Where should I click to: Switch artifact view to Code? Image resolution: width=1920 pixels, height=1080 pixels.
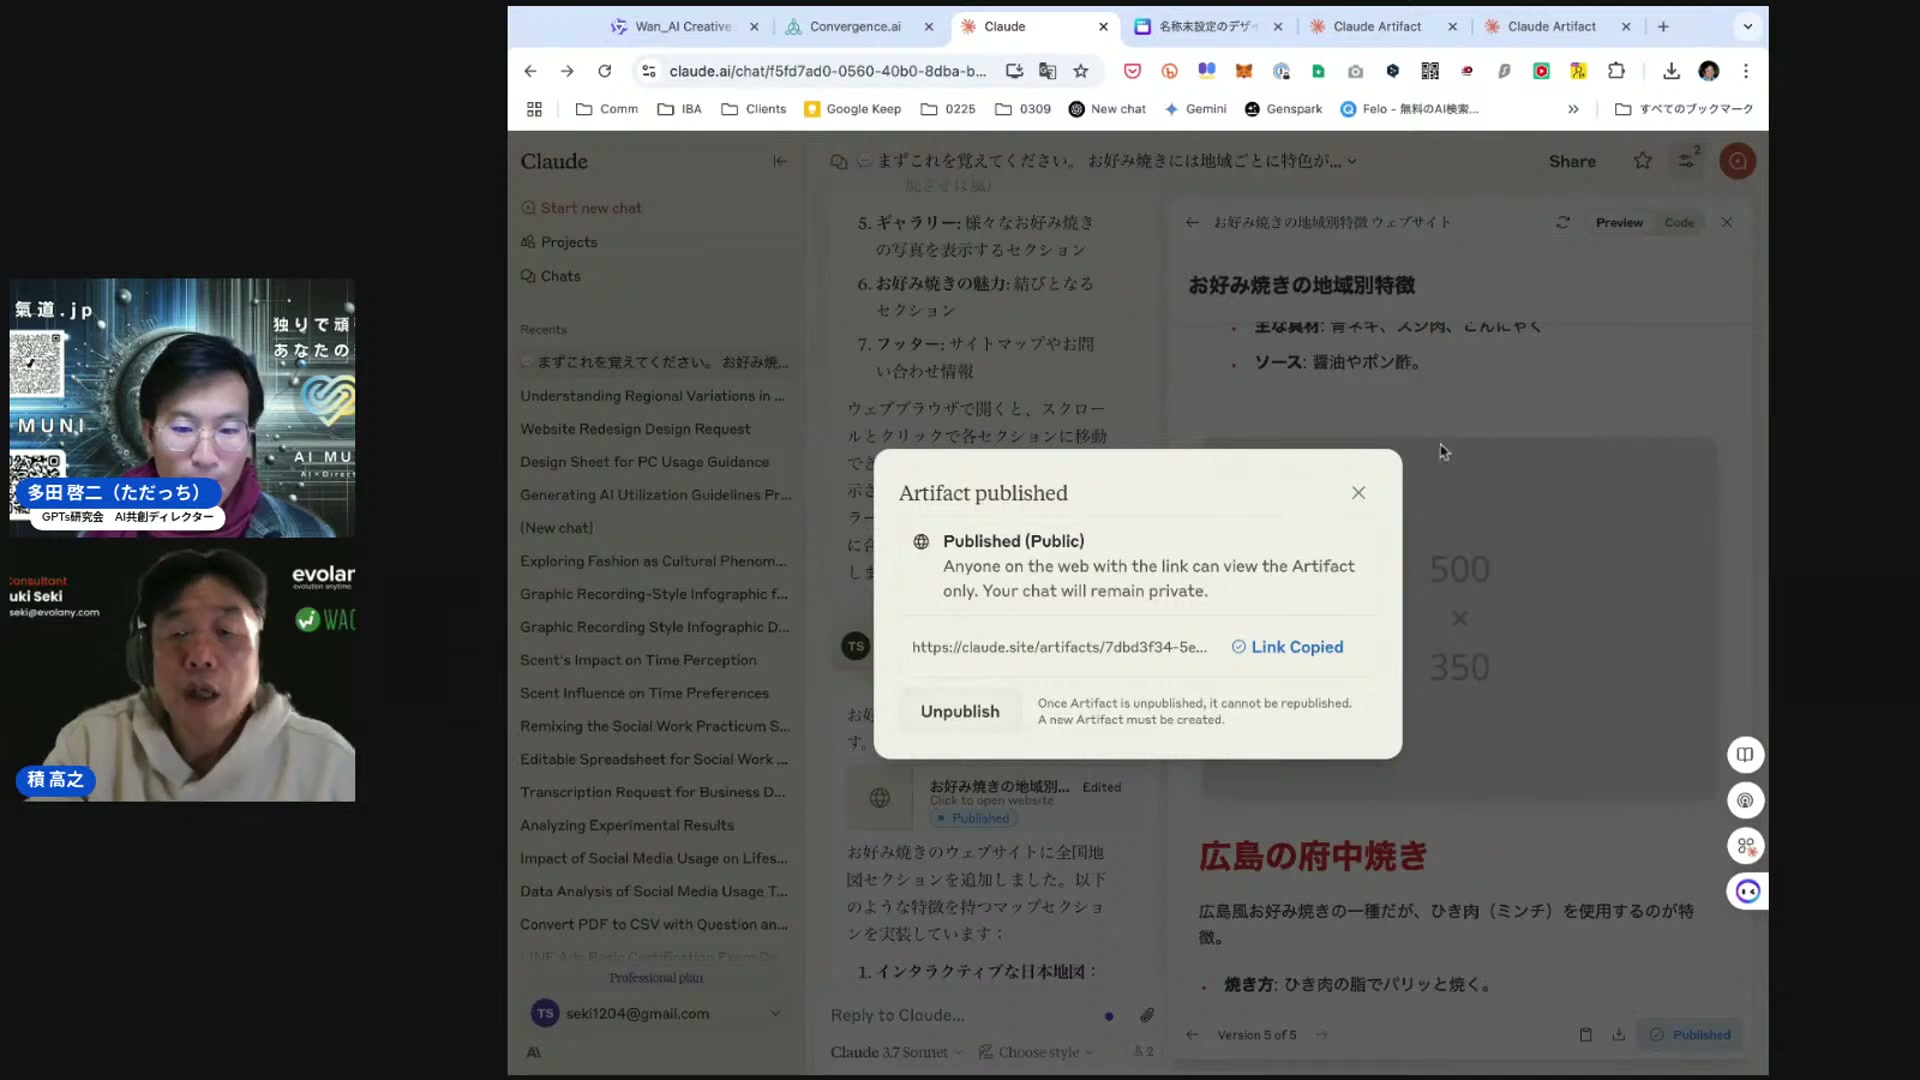(x=1679, y=222)
